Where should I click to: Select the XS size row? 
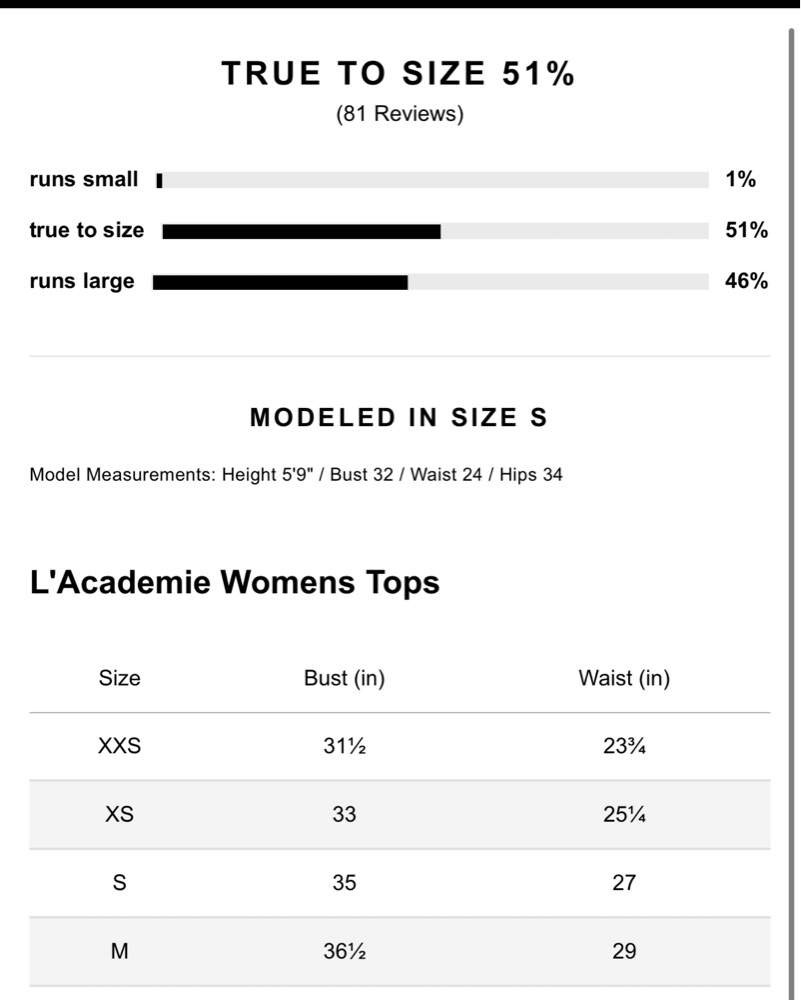click(400, 815)
